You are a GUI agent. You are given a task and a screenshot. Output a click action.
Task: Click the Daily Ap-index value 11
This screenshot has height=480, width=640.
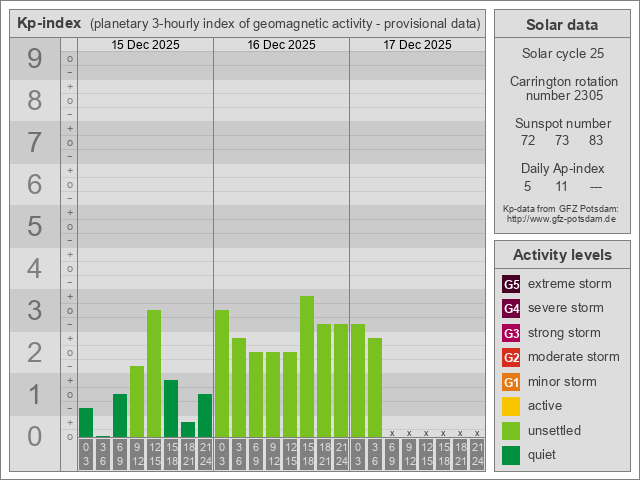click(x=561, y=186)
